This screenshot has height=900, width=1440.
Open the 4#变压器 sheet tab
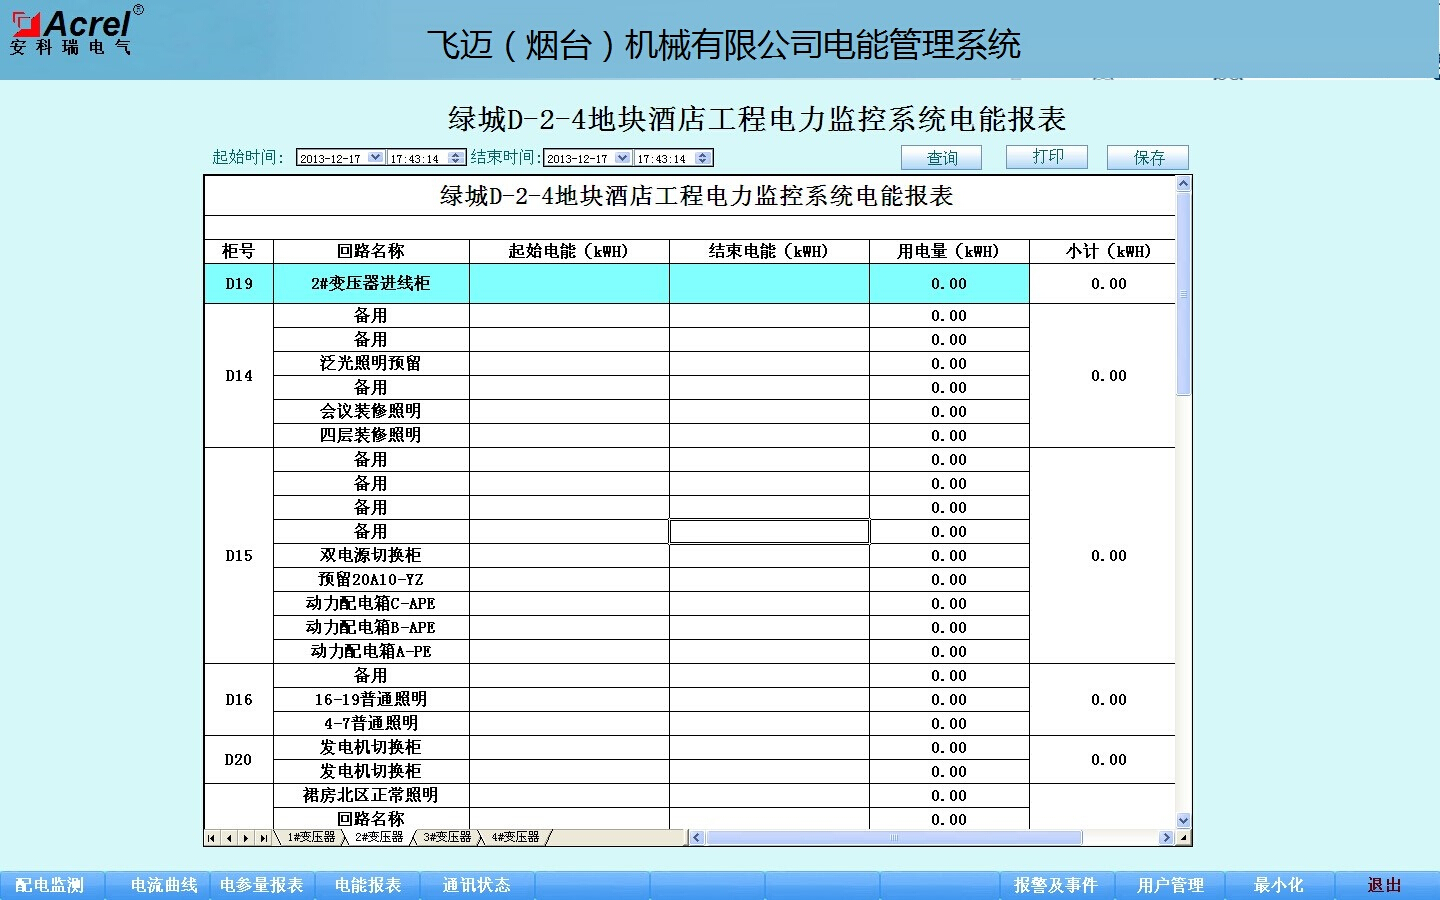coord(515,838)
